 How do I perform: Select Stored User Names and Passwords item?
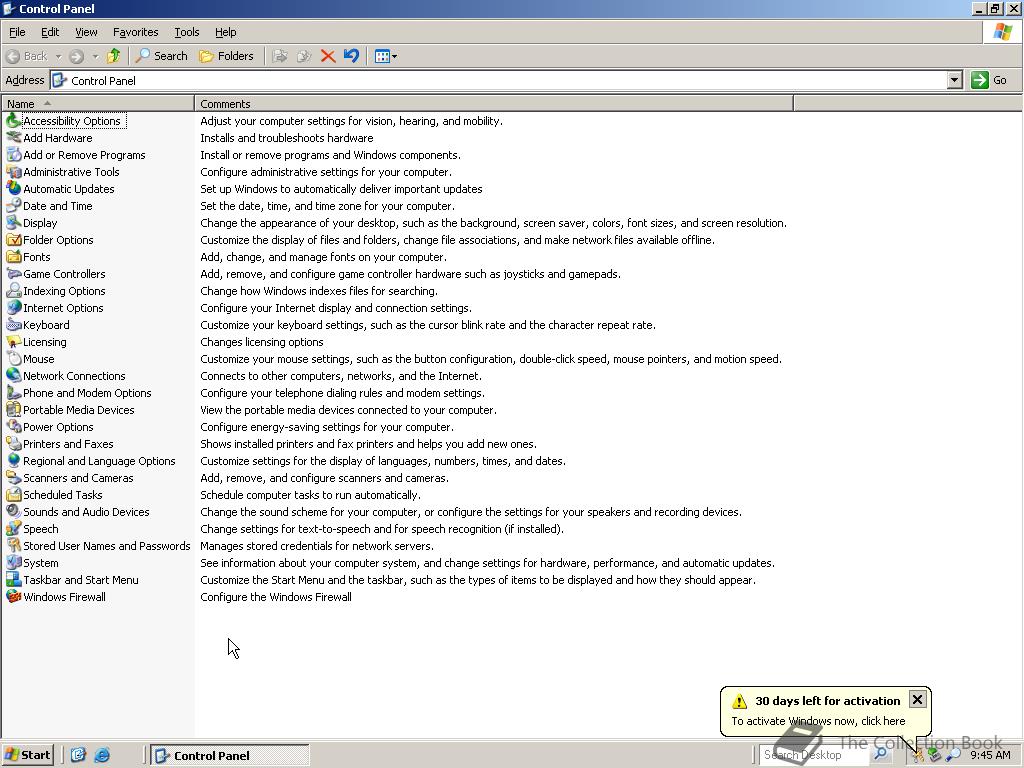click(106, 545)
